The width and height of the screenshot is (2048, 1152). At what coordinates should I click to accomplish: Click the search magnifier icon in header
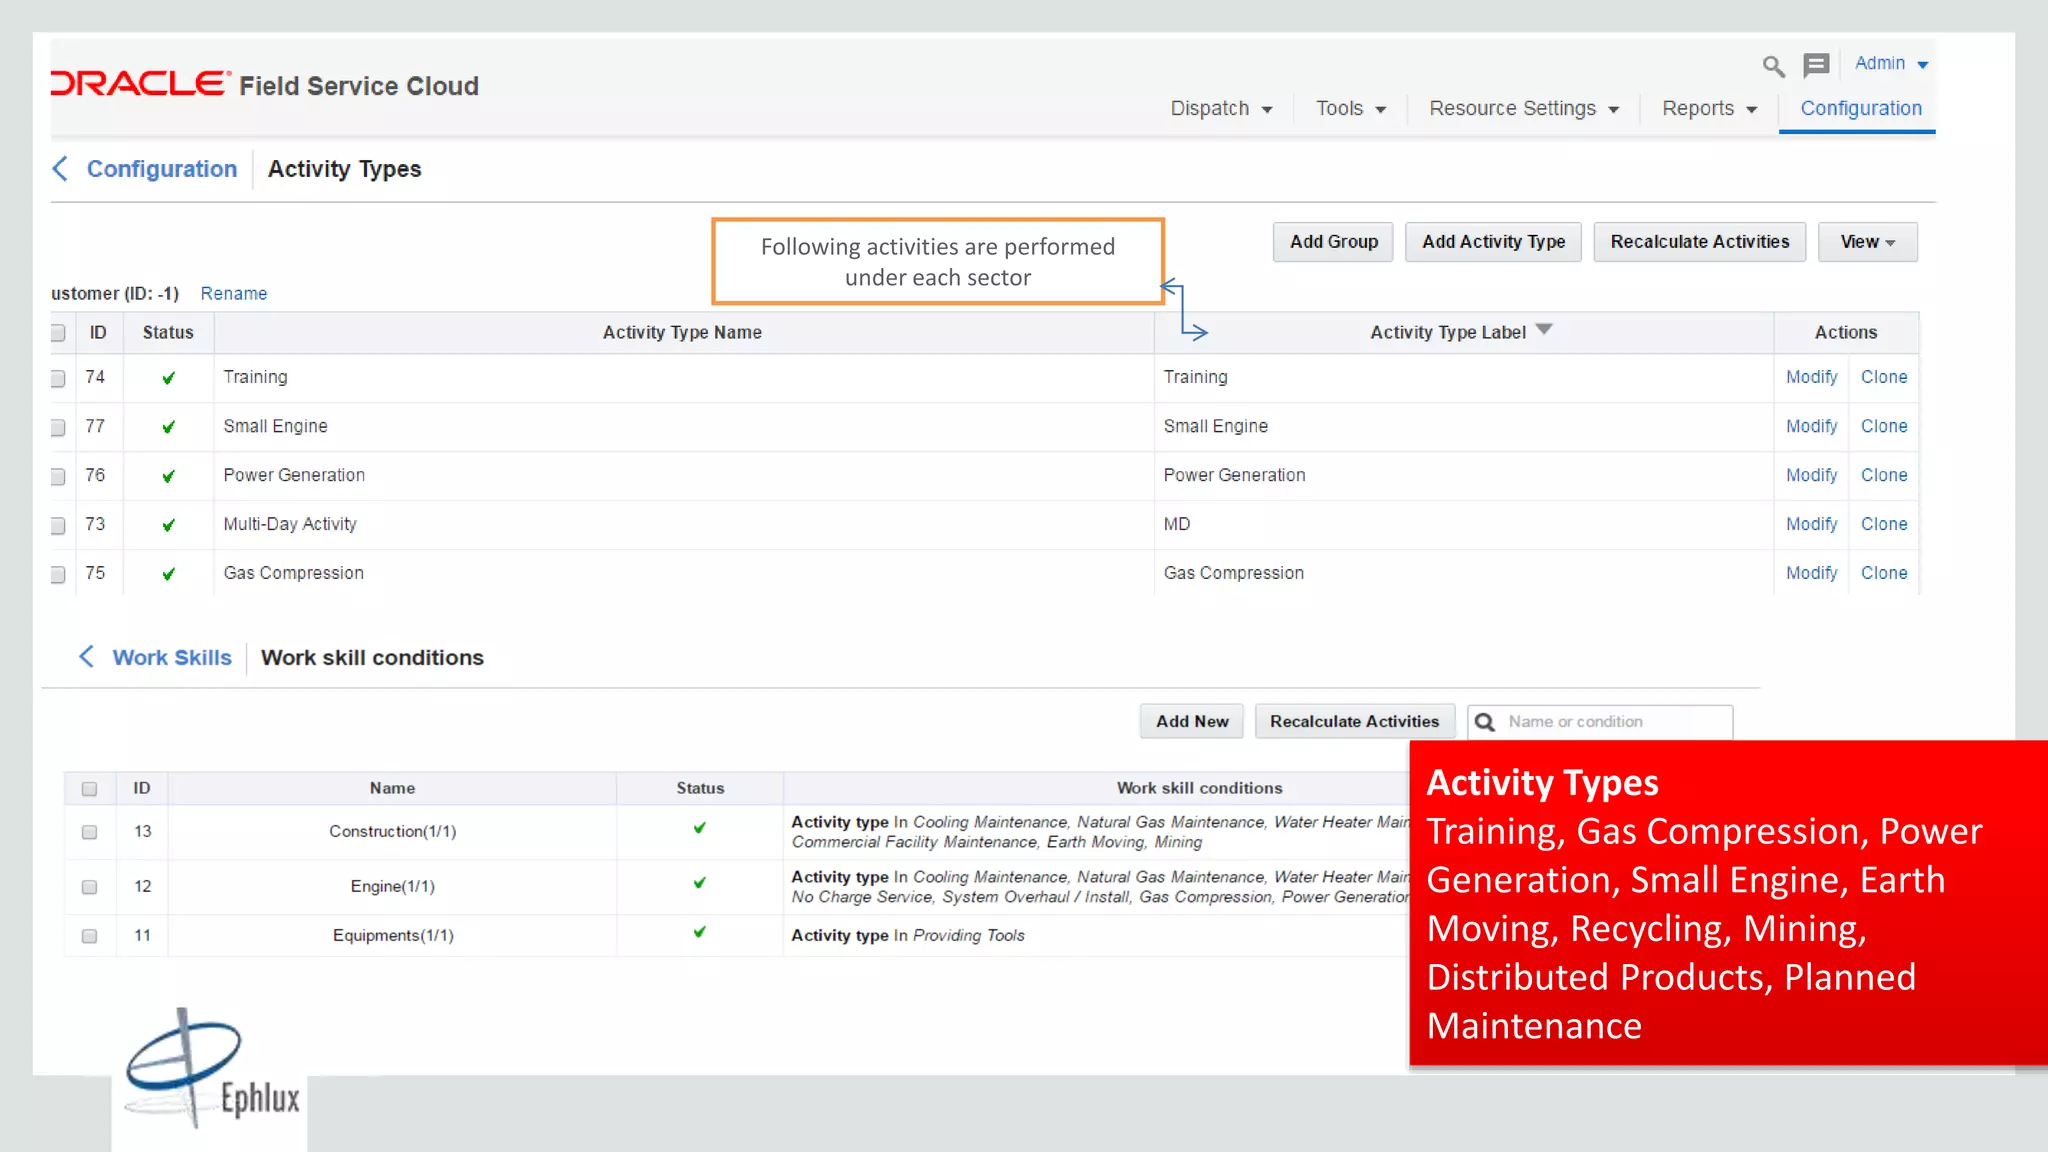(x=1773, y=66)
